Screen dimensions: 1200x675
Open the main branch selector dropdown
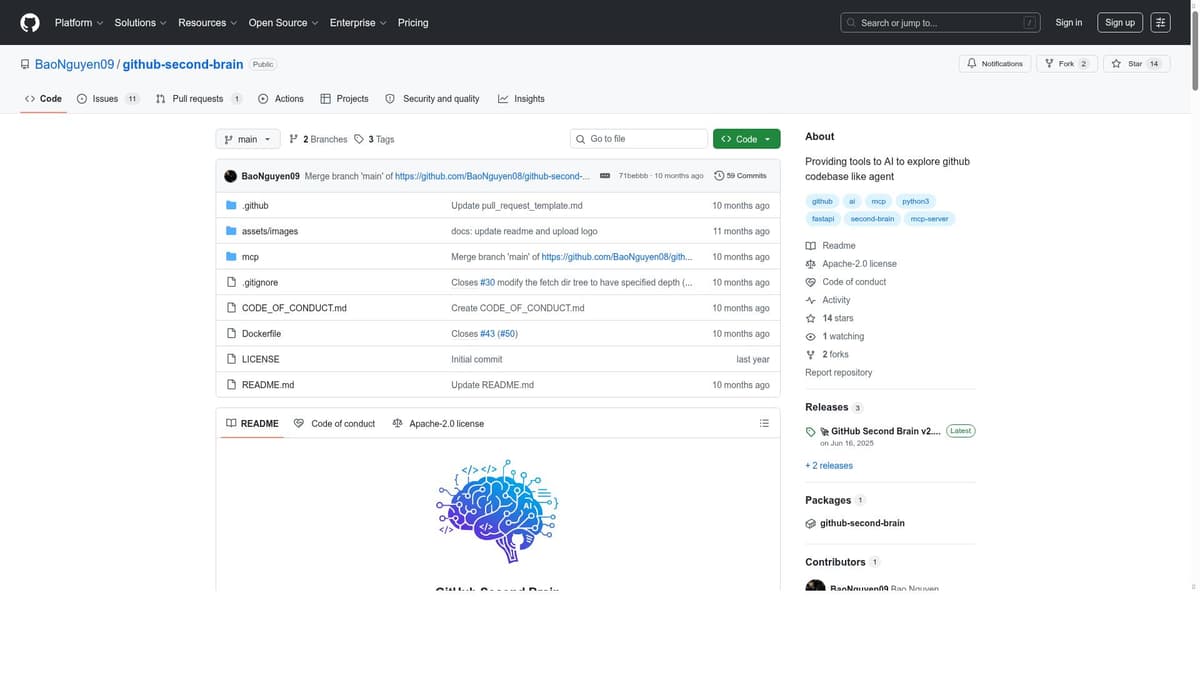click(246, 138)
